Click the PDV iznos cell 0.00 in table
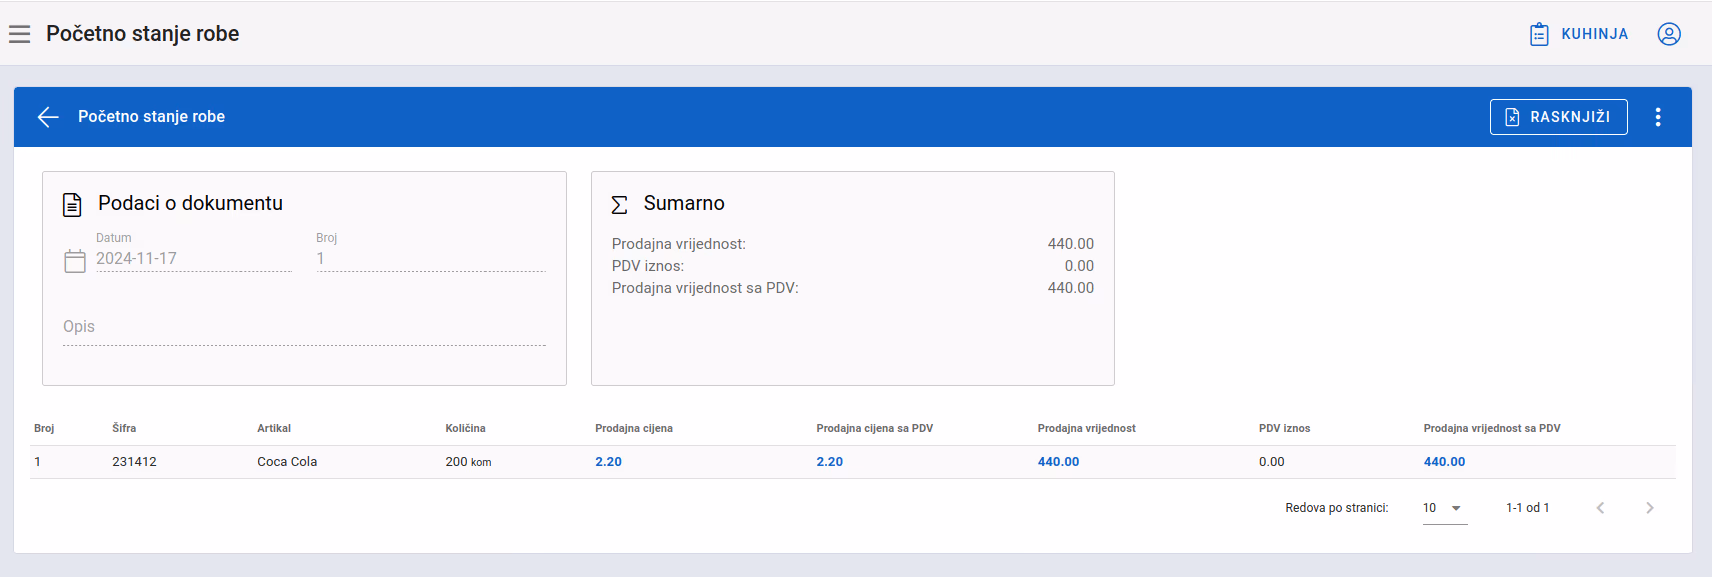Viewport: 1712px width, 577px height. coord(1271,462)
